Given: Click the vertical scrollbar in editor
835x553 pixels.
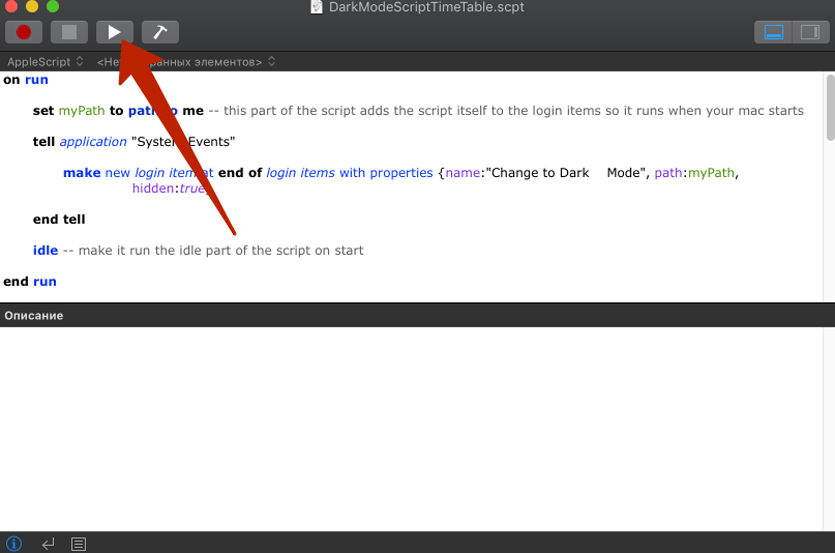Looking at the screenshot, I should point(830,109).
